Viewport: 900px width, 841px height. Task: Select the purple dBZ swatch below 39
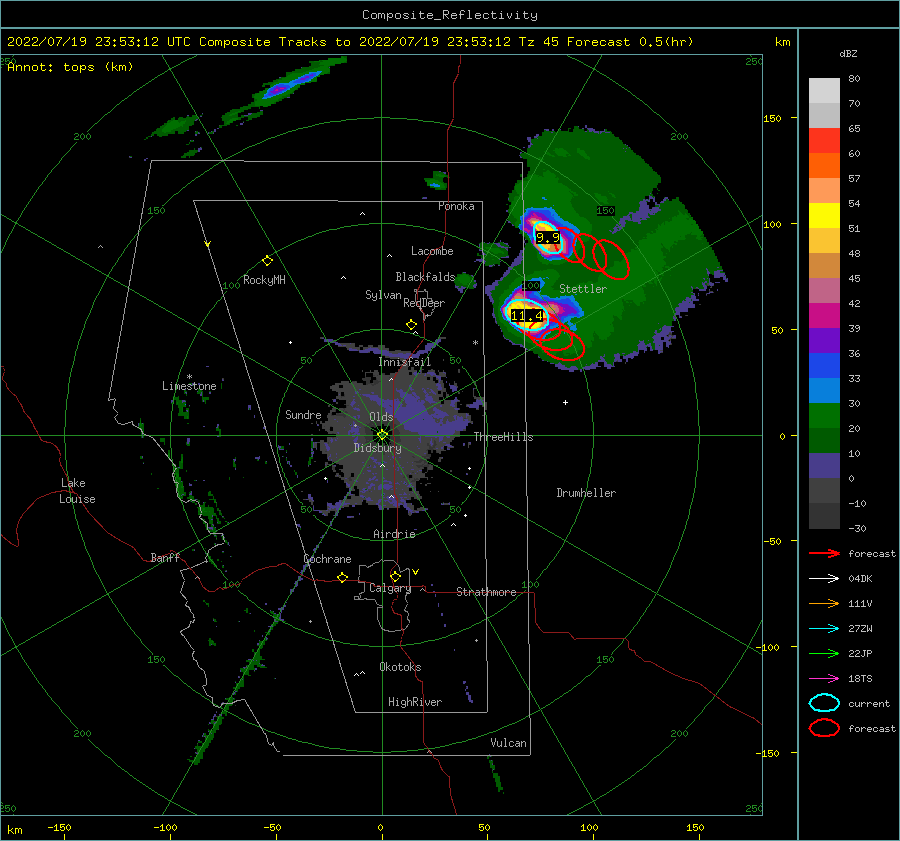(x=824, y=340)
